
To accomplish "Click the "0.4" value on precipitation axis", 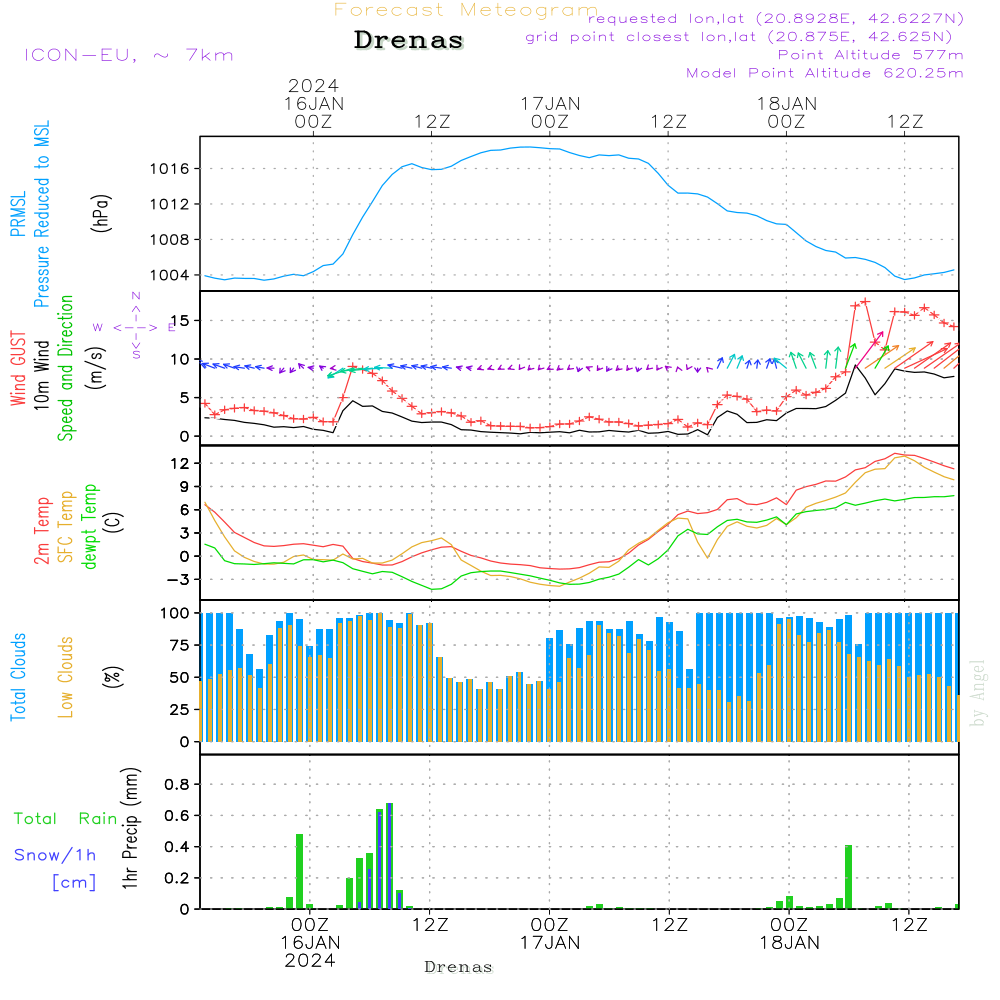I will (177, 847).
